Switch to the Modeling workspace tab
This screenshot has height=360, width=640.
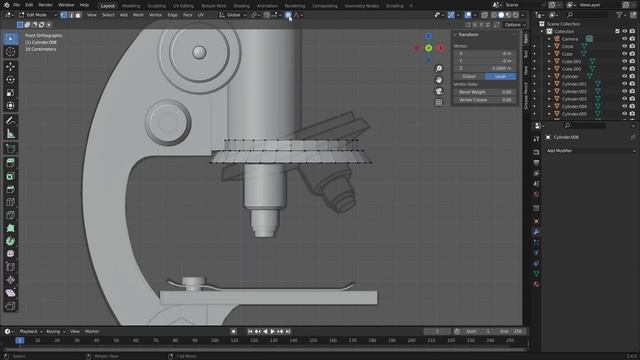pyautogui.click(x=131, y=6)
